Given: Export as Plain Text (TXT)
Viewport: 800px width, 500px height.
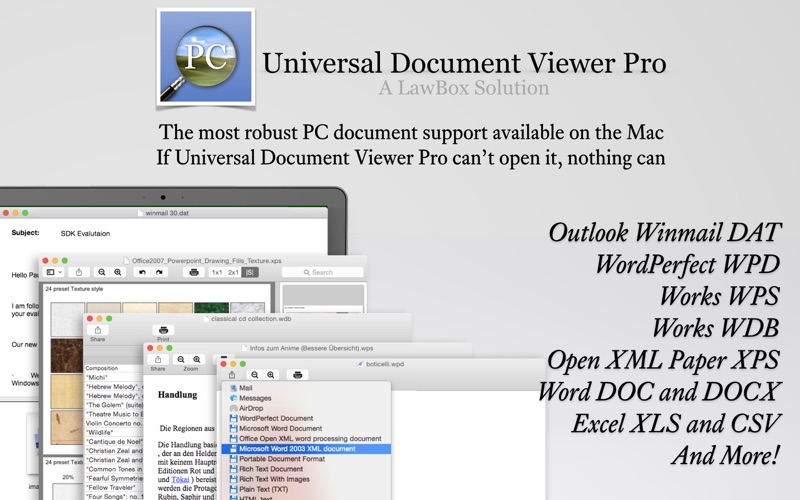Looking at the screenshot, I should point(306,489).
